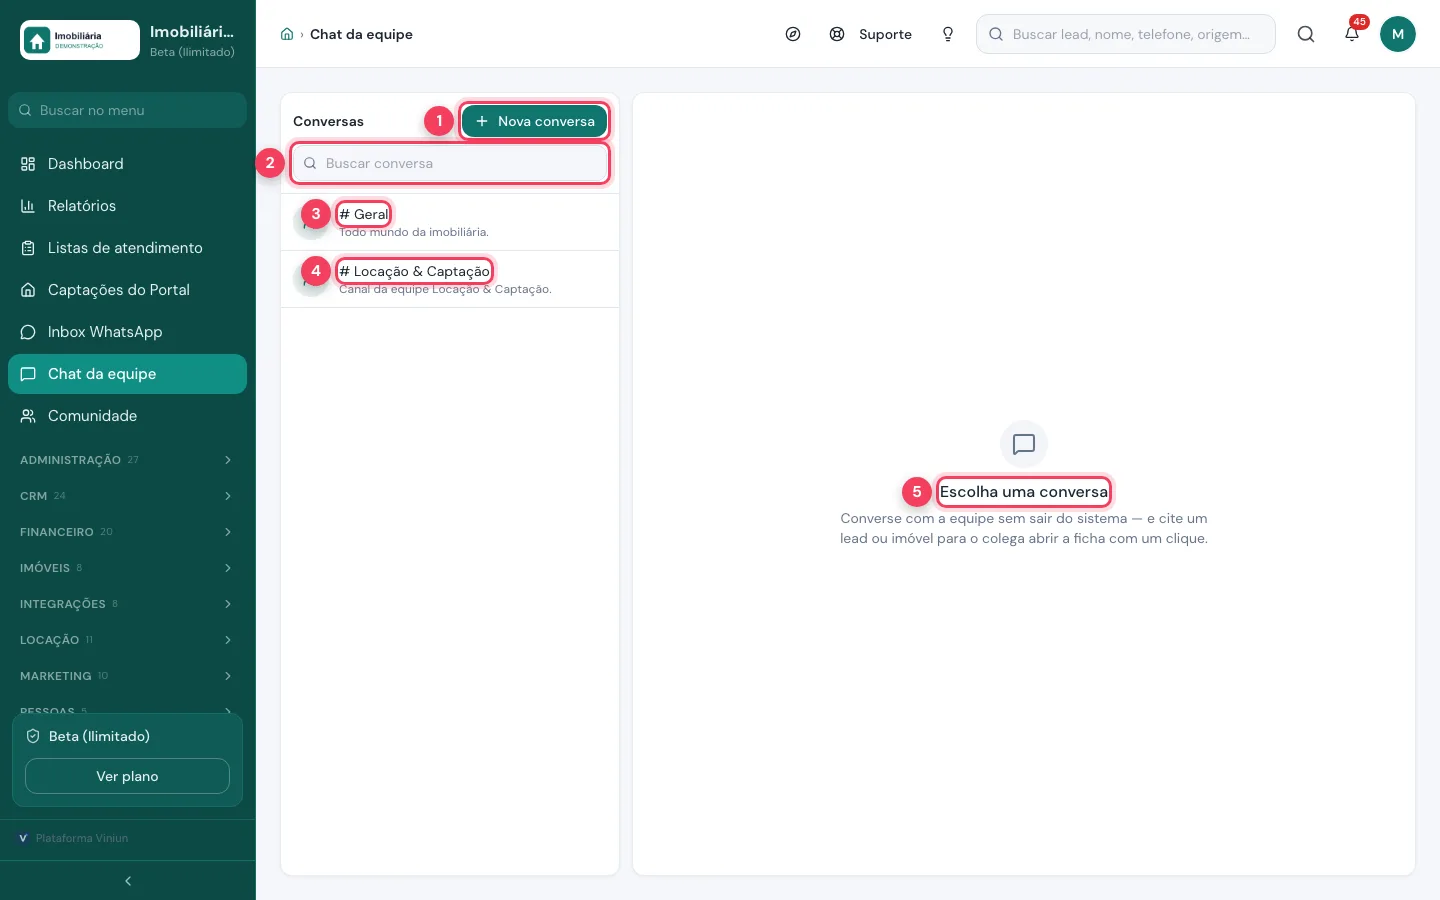Click the Conversas panel heading
The width and height of the screenshot is (1440, 900).
coord(328,121)
